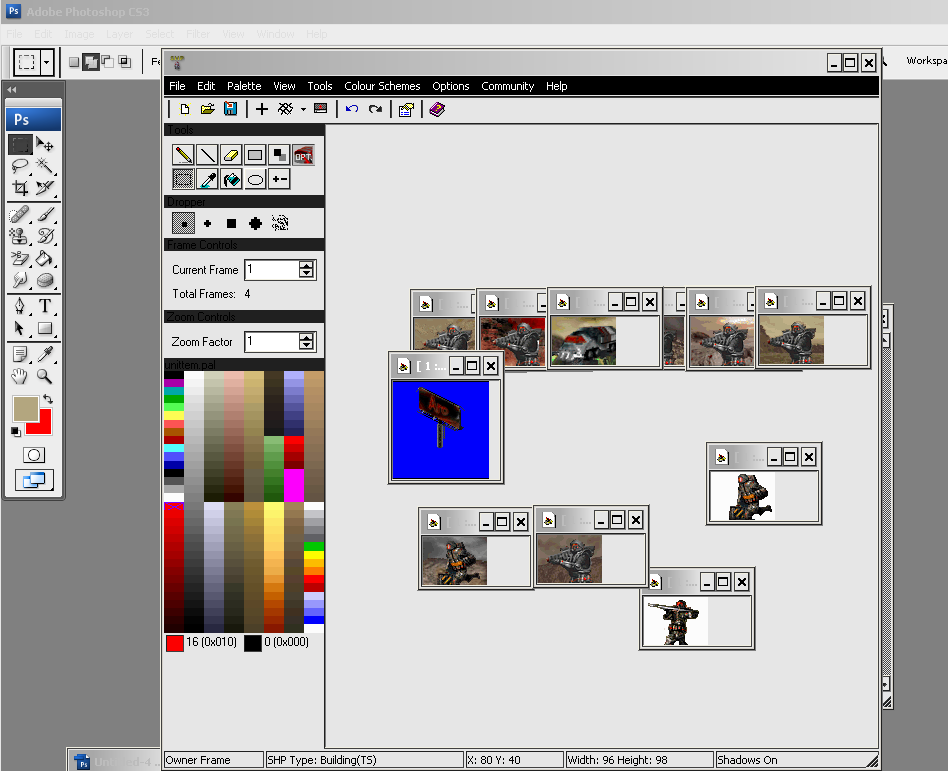Select the Ellipse tool in Tools panel
This screenshot has height=771, width=948.
pos(255,179)
